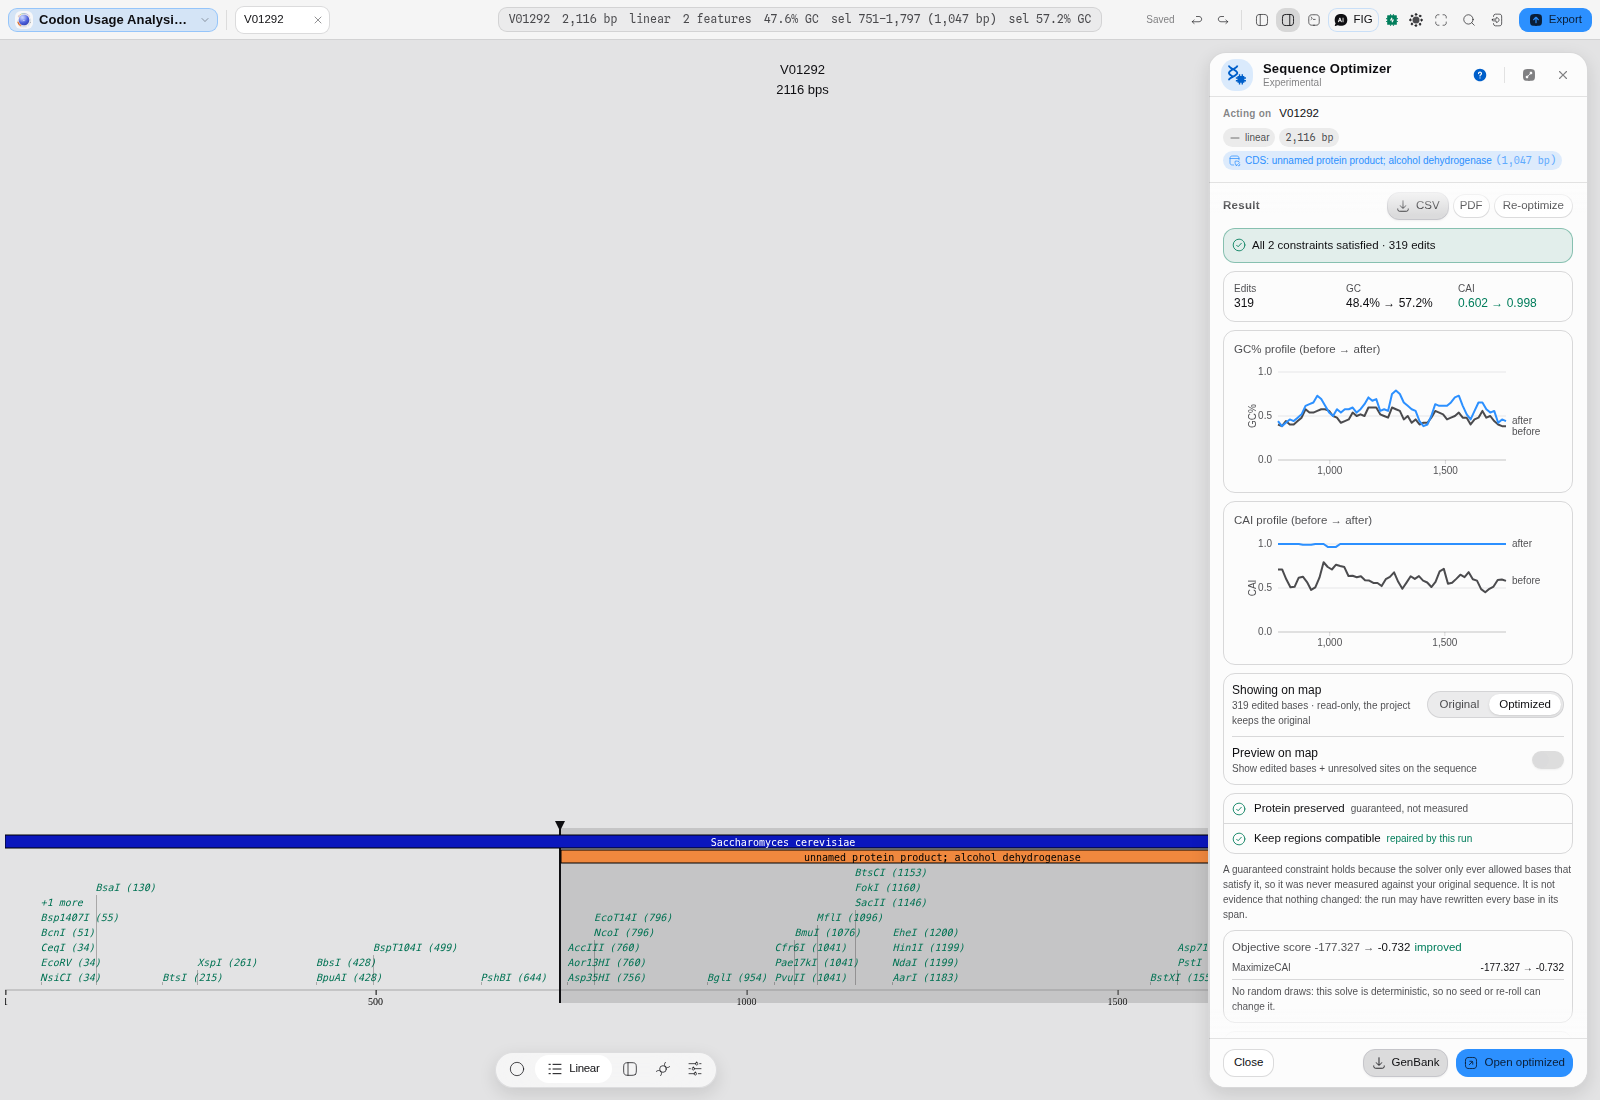Click the redo arrow icon
Screen dimensions: 1600x1100
click(1223, 20)
